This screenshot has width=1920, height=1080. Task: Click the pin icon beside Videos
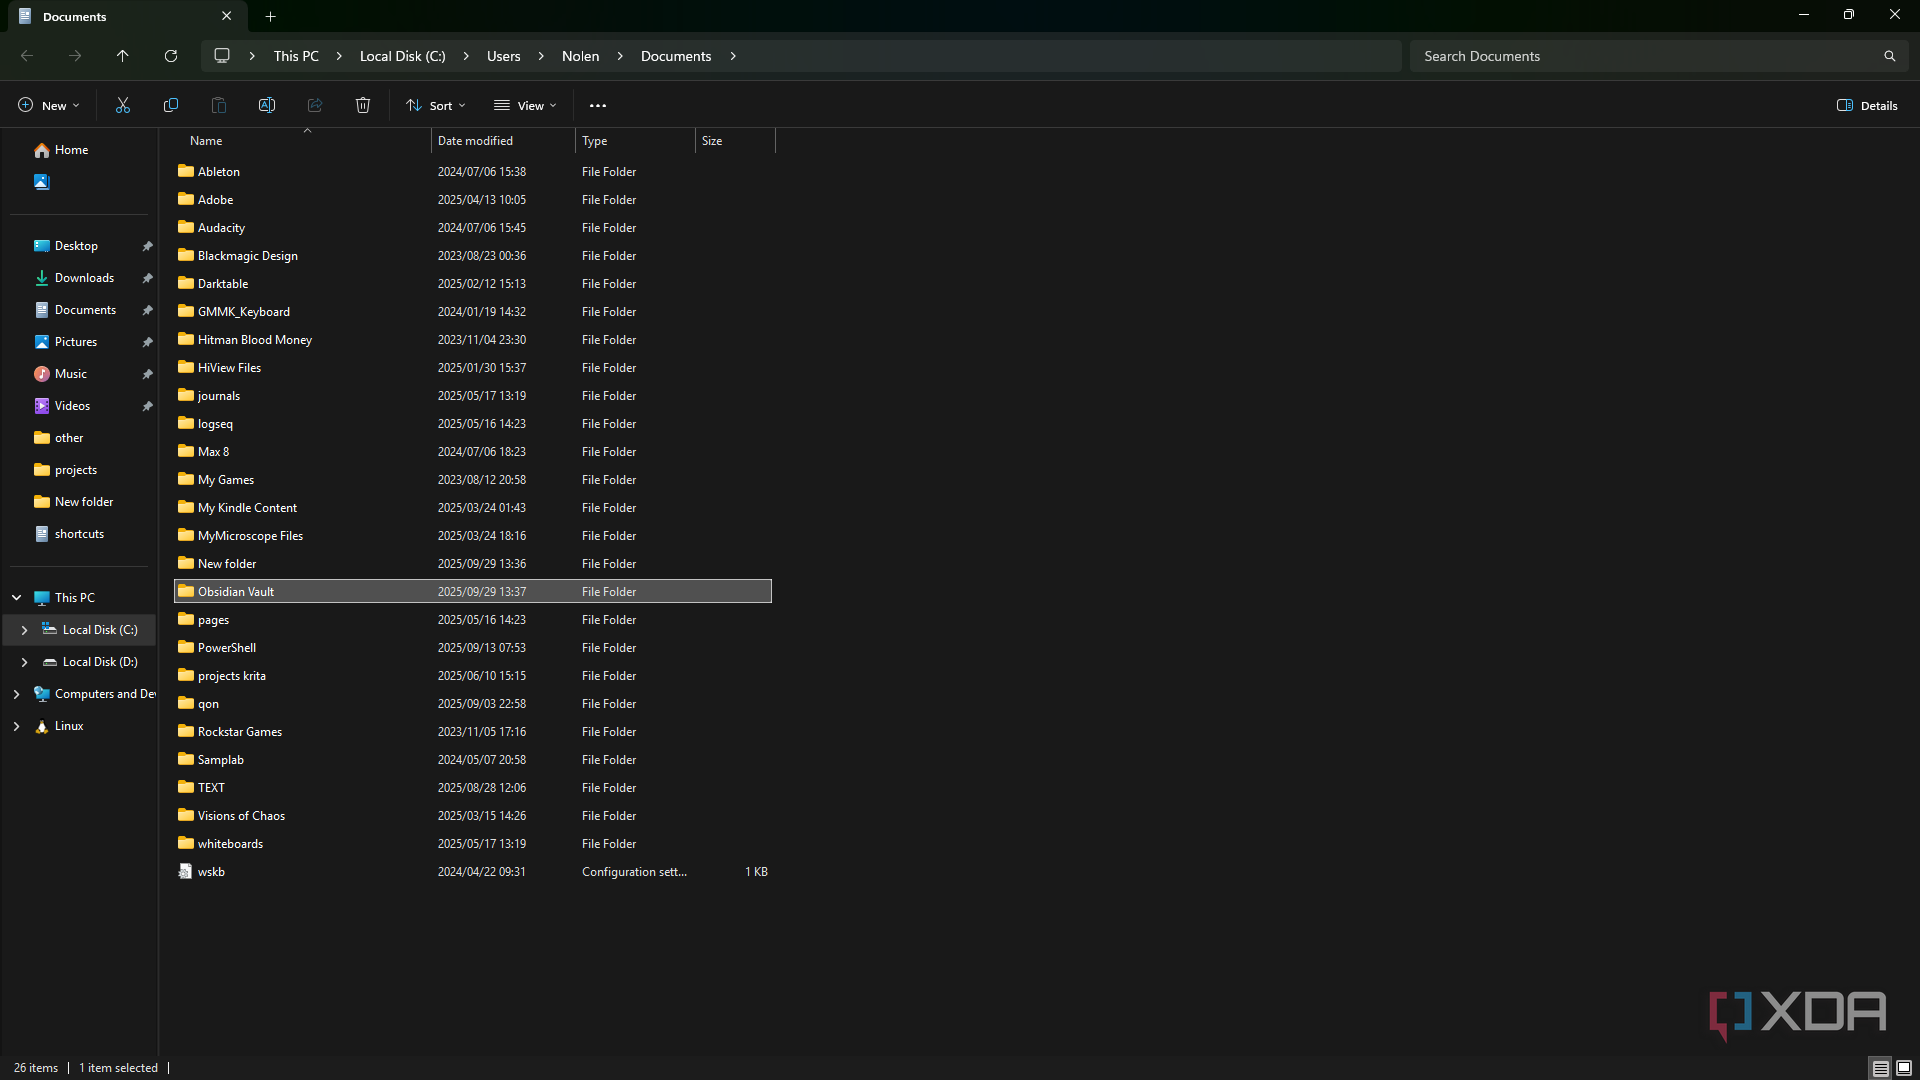point(147,406)
